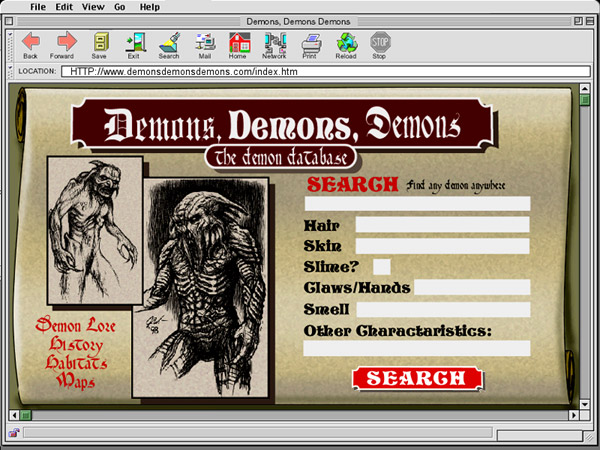Click the LOCATION address bar

(x=320, y=72)
